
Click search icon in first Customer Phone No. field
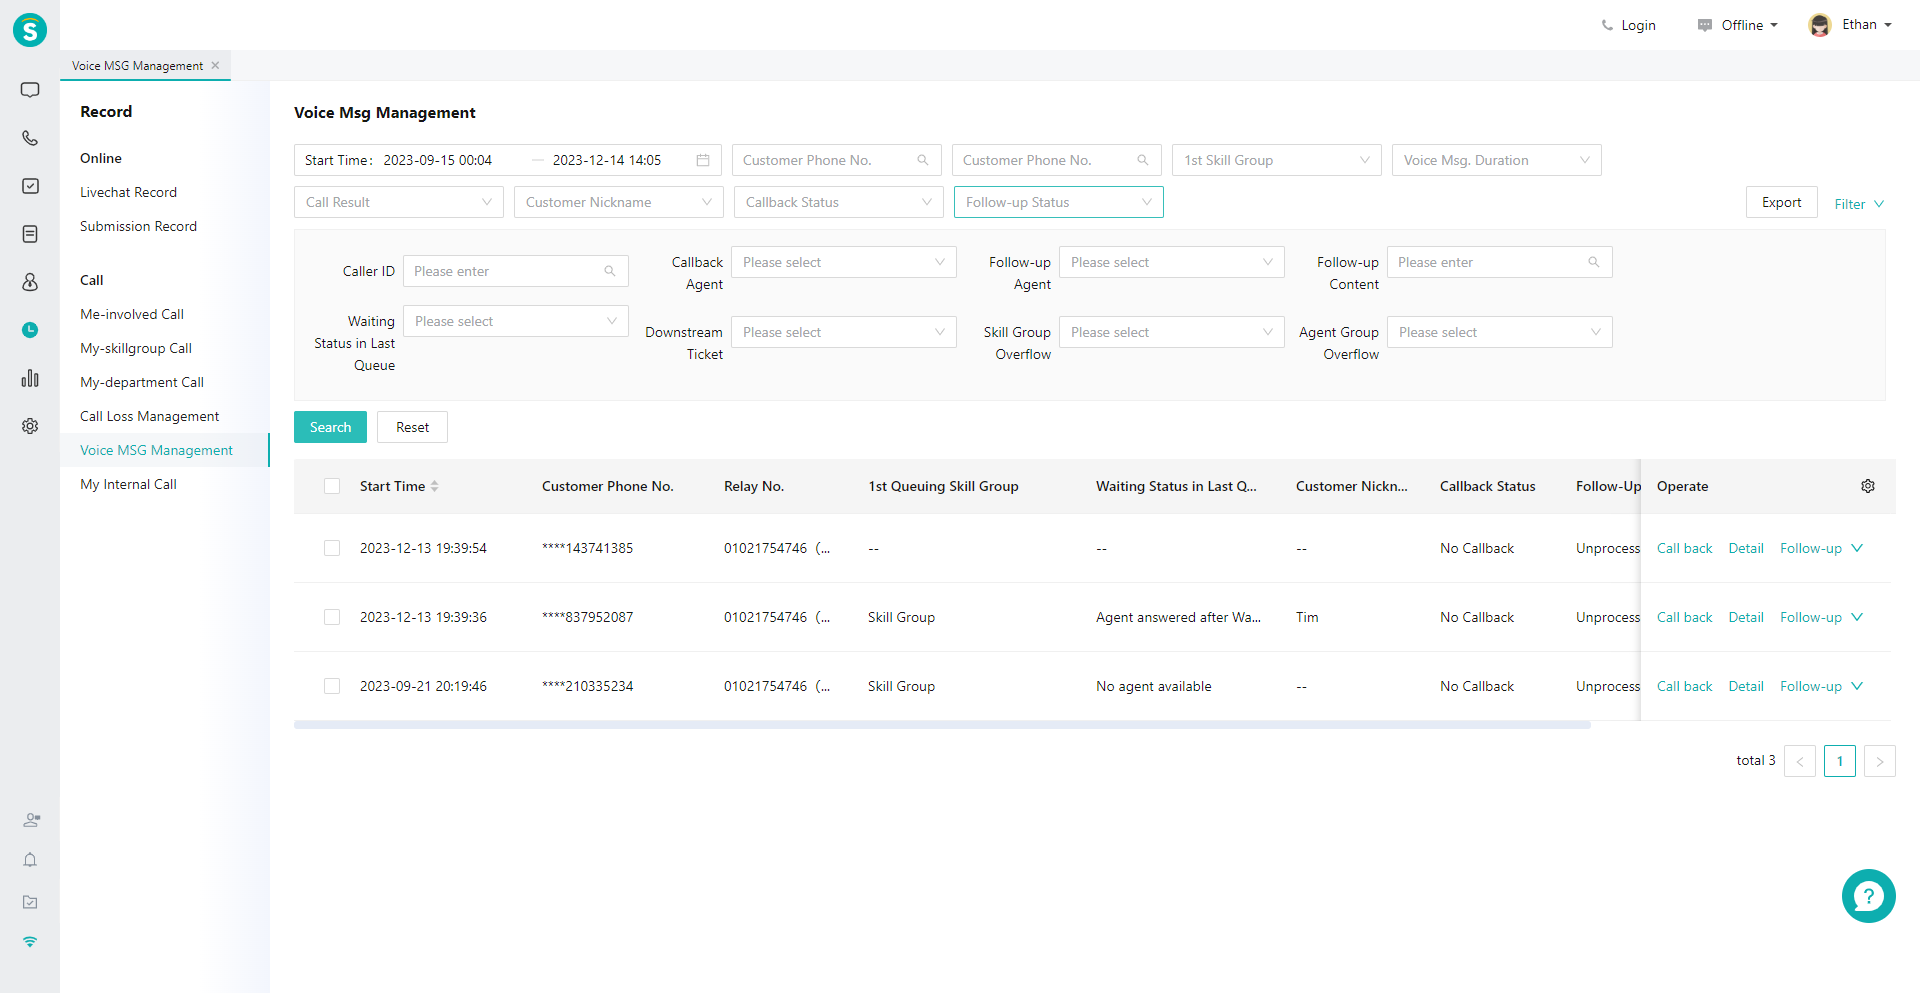tap(923, 160)
